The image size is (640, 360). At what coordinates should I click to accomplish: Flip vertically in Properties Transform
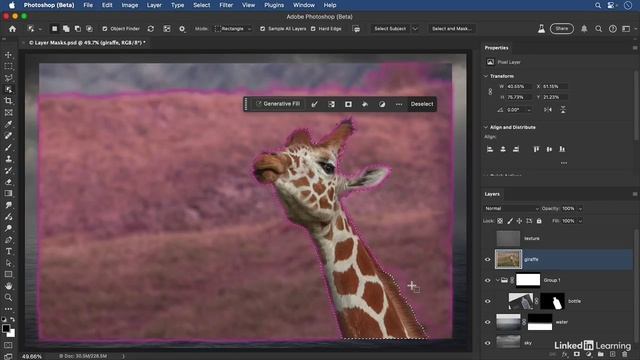(x=563, y=109)
